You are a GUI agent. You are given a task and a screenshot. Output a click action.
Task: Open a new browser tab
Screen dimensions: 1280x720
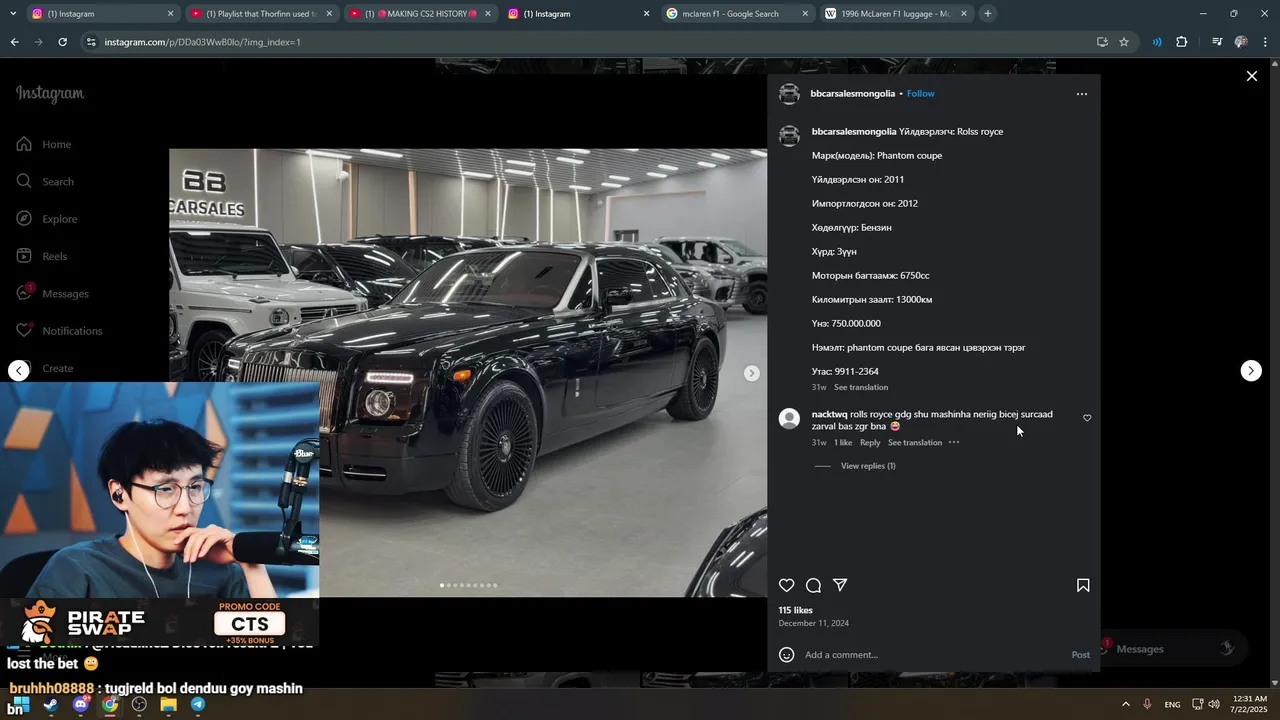988,14
